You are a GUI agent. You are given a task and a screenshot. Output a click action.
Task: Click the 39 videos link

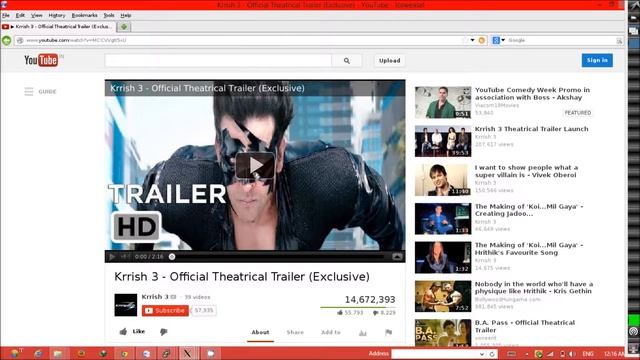pyautogui.click(x=197, y=297)
